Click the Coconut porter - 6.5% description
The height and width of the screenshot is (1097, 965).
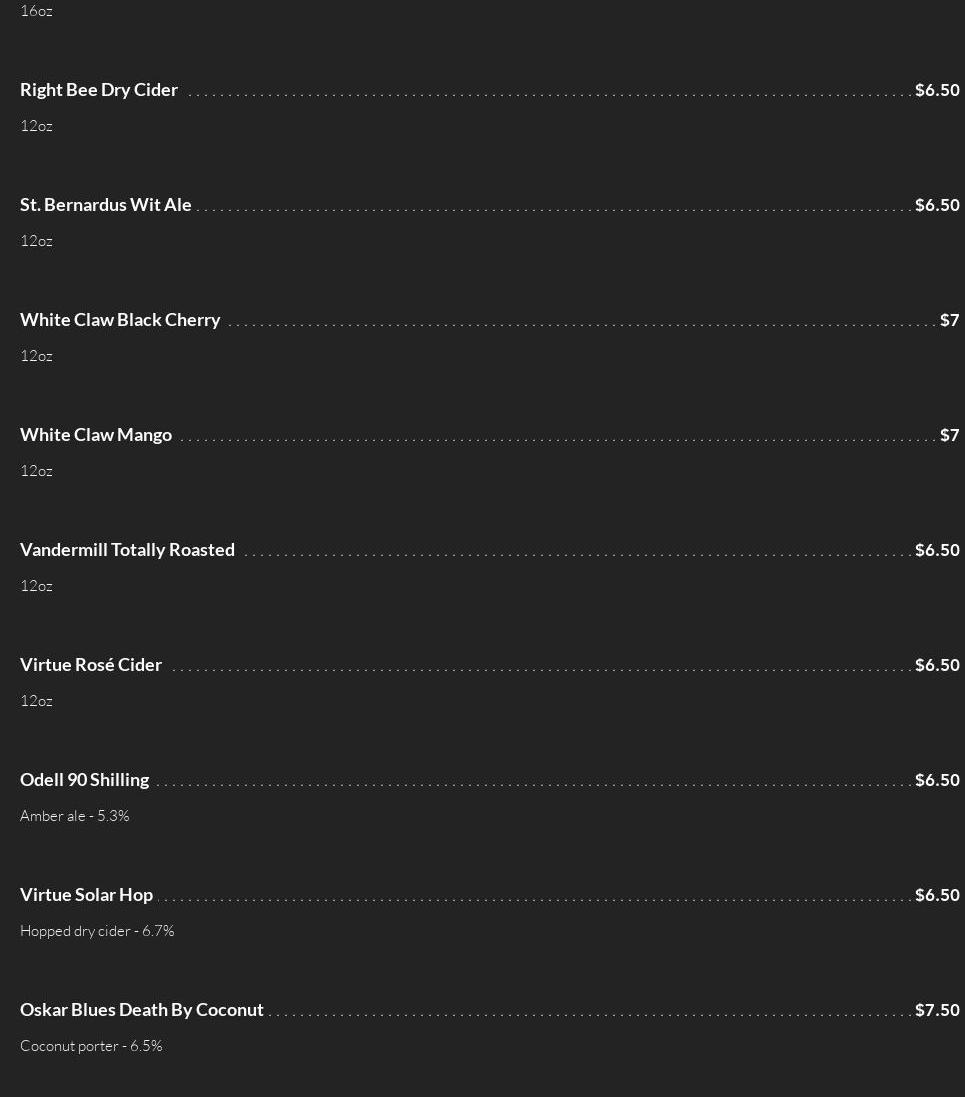click(92, 1046)
